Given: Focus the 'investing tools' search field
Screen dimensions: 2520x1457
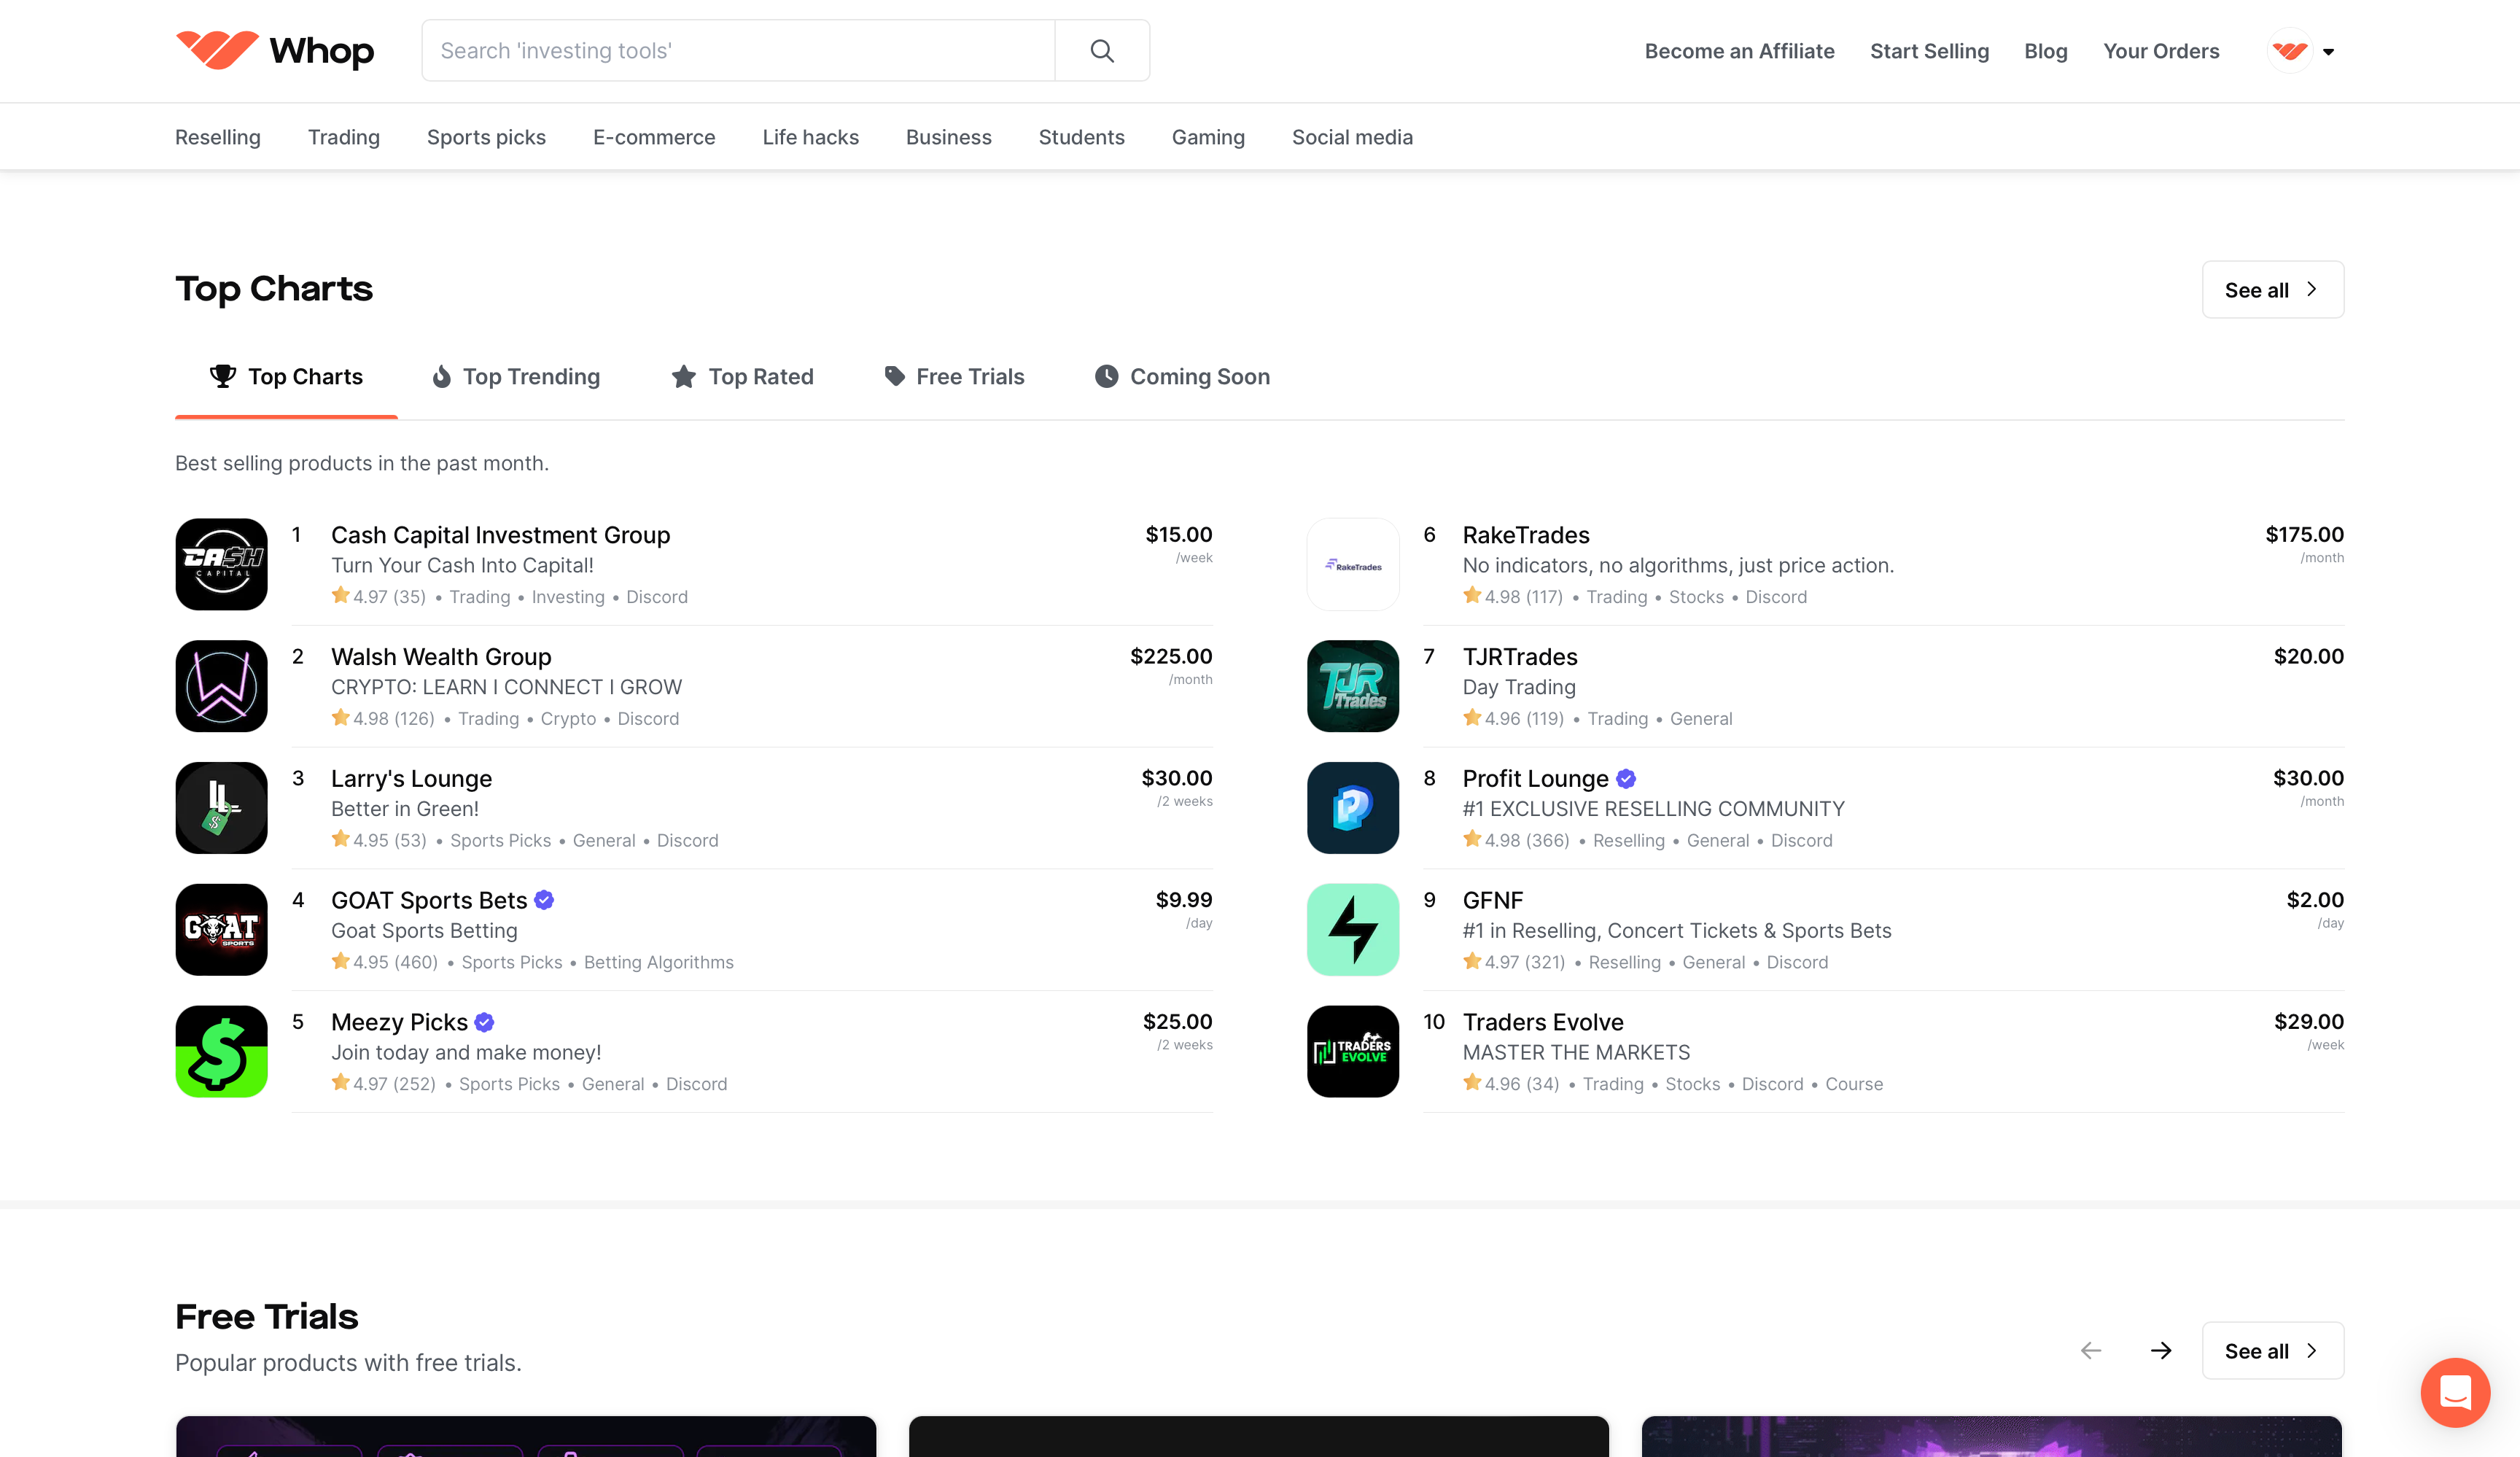Looking at the screenshot, I should (738, 51).
